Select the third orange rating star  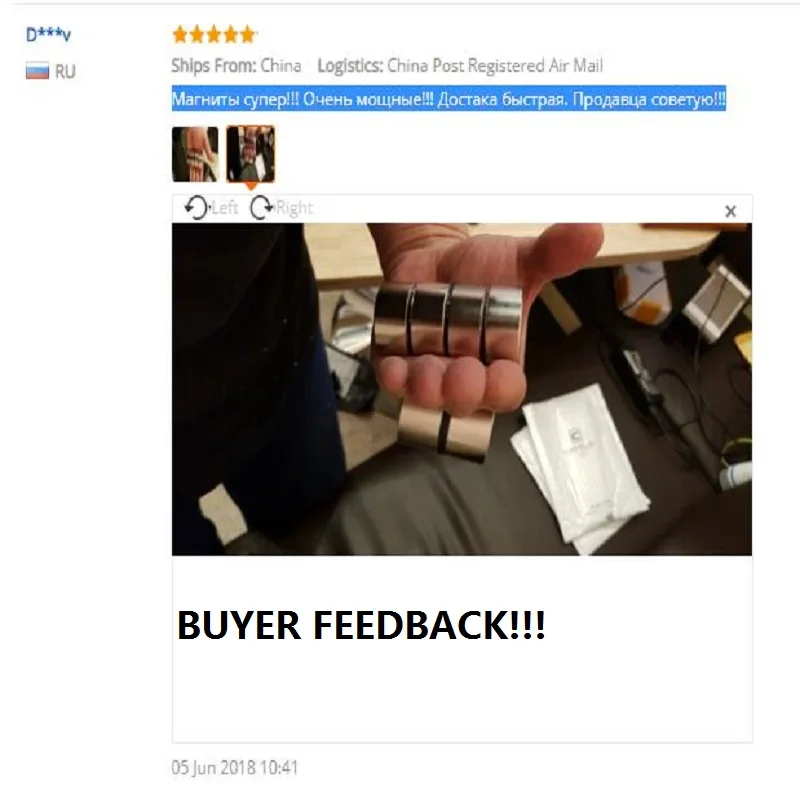point(214,35)
